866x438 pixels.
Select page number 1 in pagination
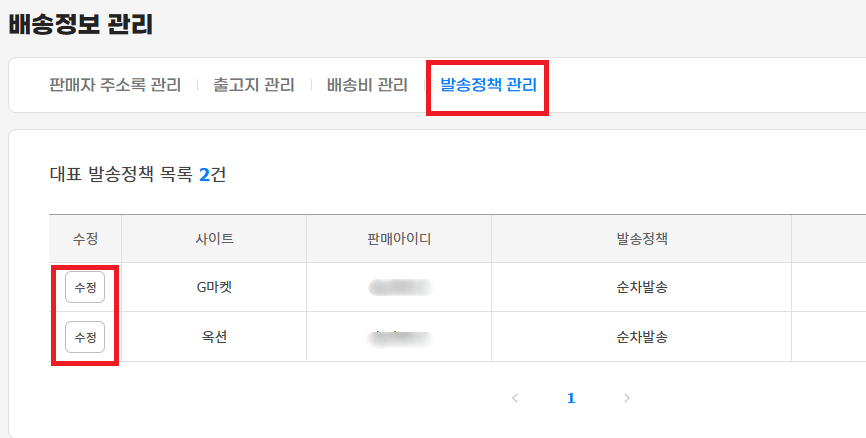tap(571, 398)
